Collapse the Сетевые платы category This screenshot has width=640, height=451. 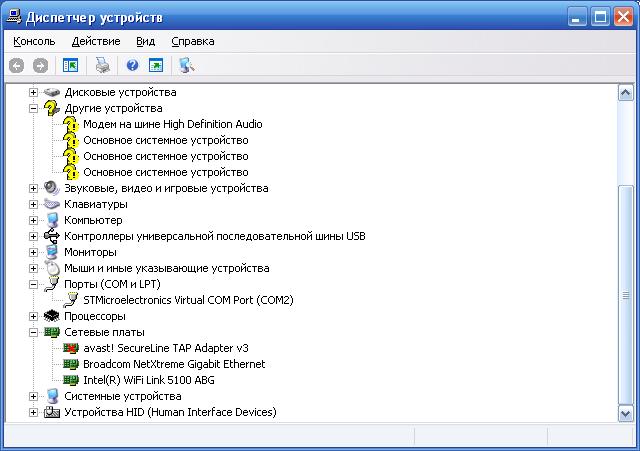pyautogui.click(x=33, y=332)
